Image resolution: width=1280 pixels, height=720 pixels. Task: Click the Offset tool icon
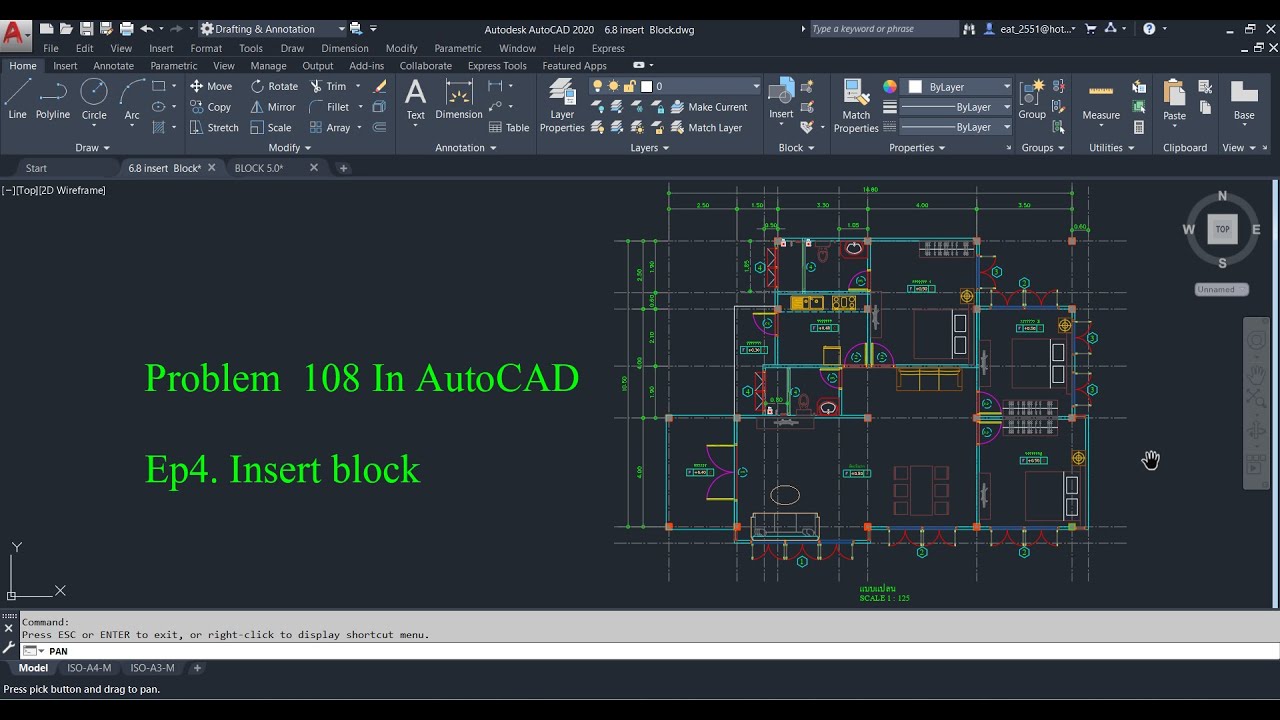(x=379, y=128)
